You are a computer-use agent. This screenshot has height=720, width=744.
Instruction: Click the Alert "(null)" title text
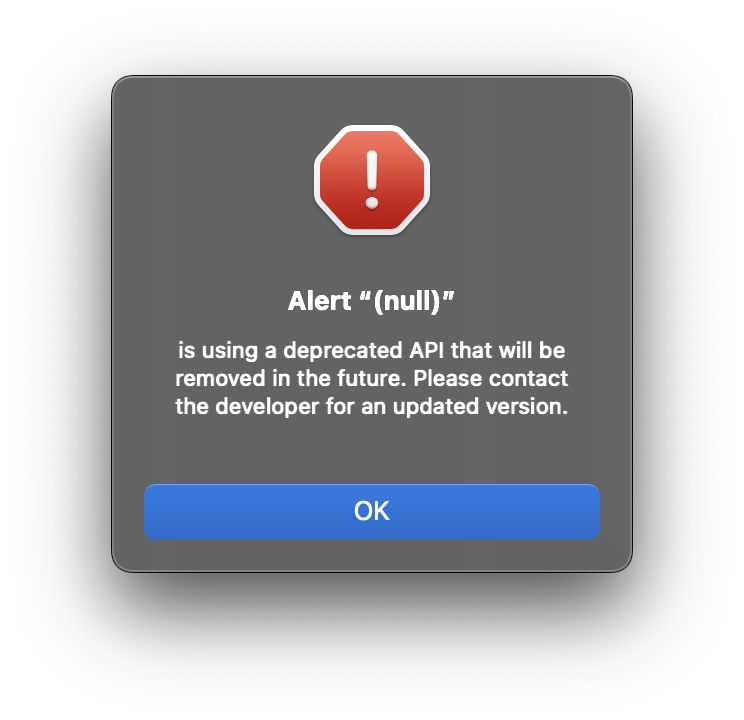pyautogui.click(x=371, y=301)
